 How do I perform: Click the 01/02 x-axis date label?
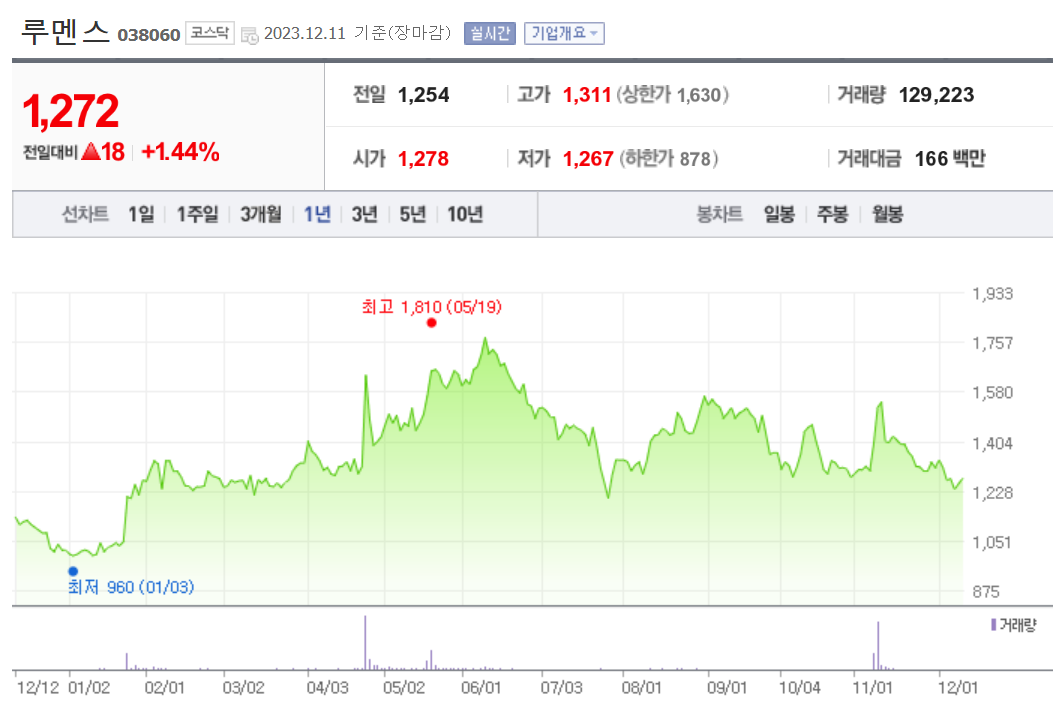click(89, 688)
